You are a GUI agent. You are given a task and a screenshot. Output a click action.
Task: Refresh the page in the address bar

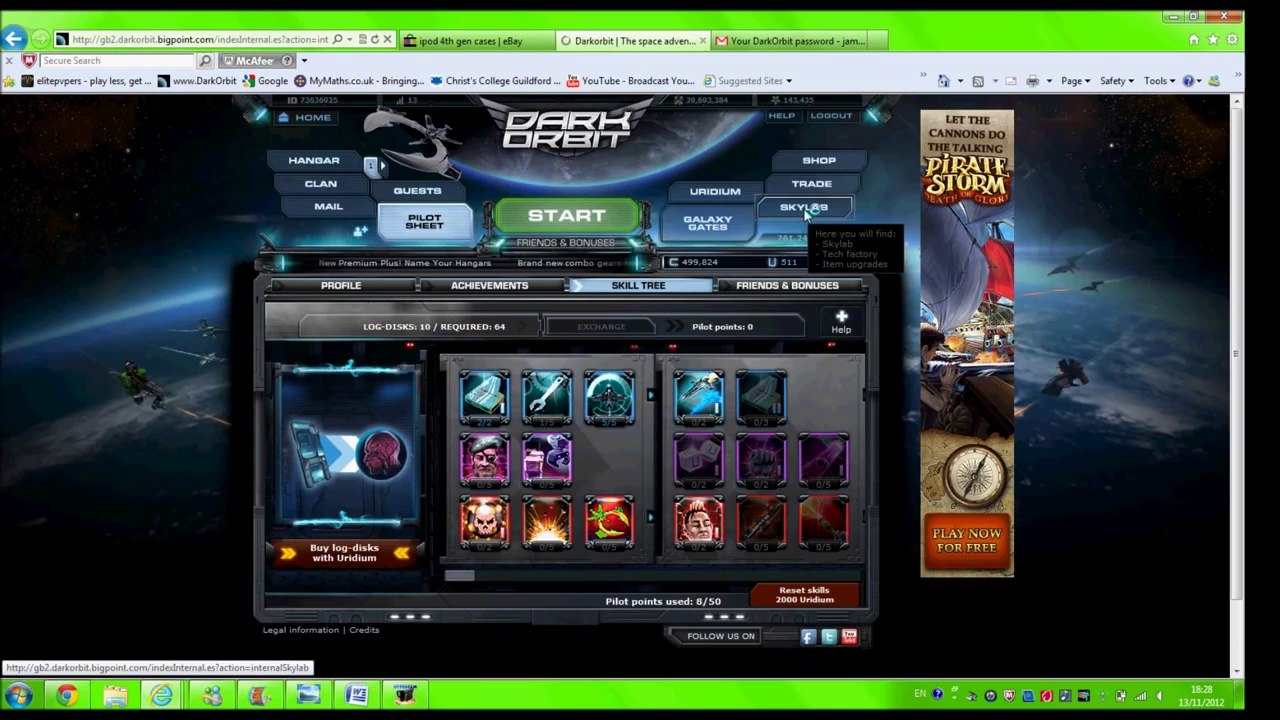coord(374,40)
